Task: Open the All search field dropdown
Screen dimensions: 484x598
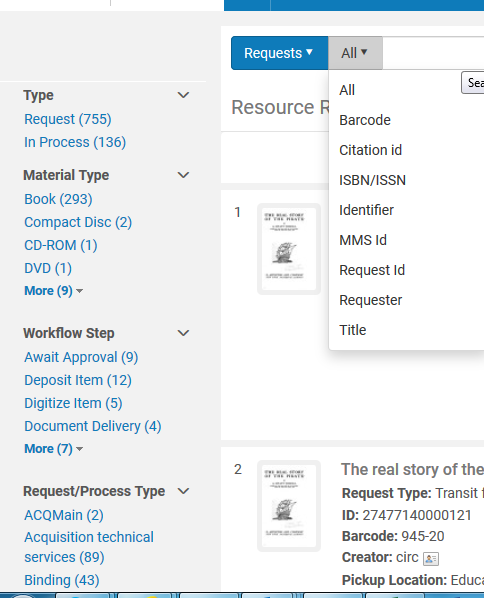Action: coord(355,53)
